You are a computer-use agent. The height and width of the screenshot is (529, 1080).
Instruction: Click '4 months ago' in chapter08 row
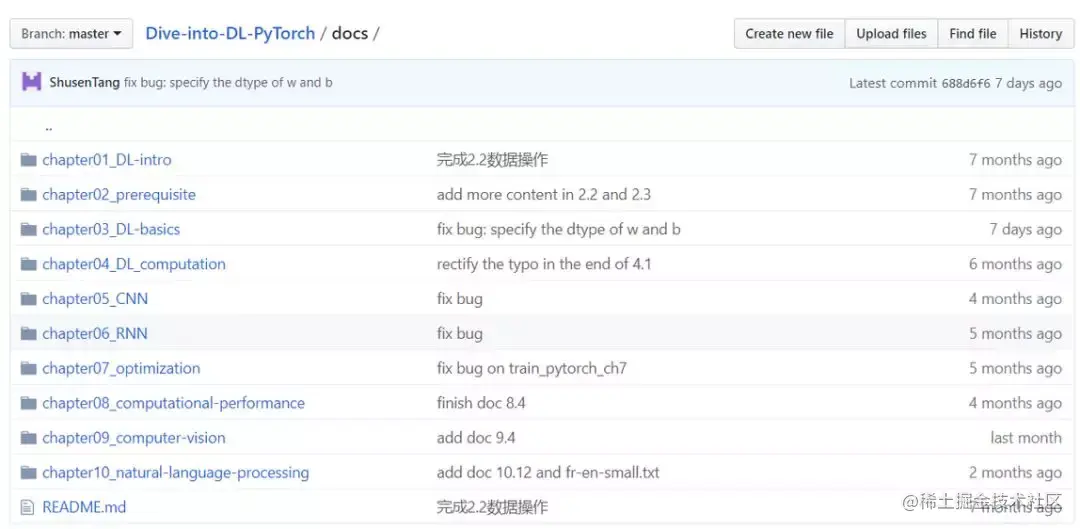1015,403
